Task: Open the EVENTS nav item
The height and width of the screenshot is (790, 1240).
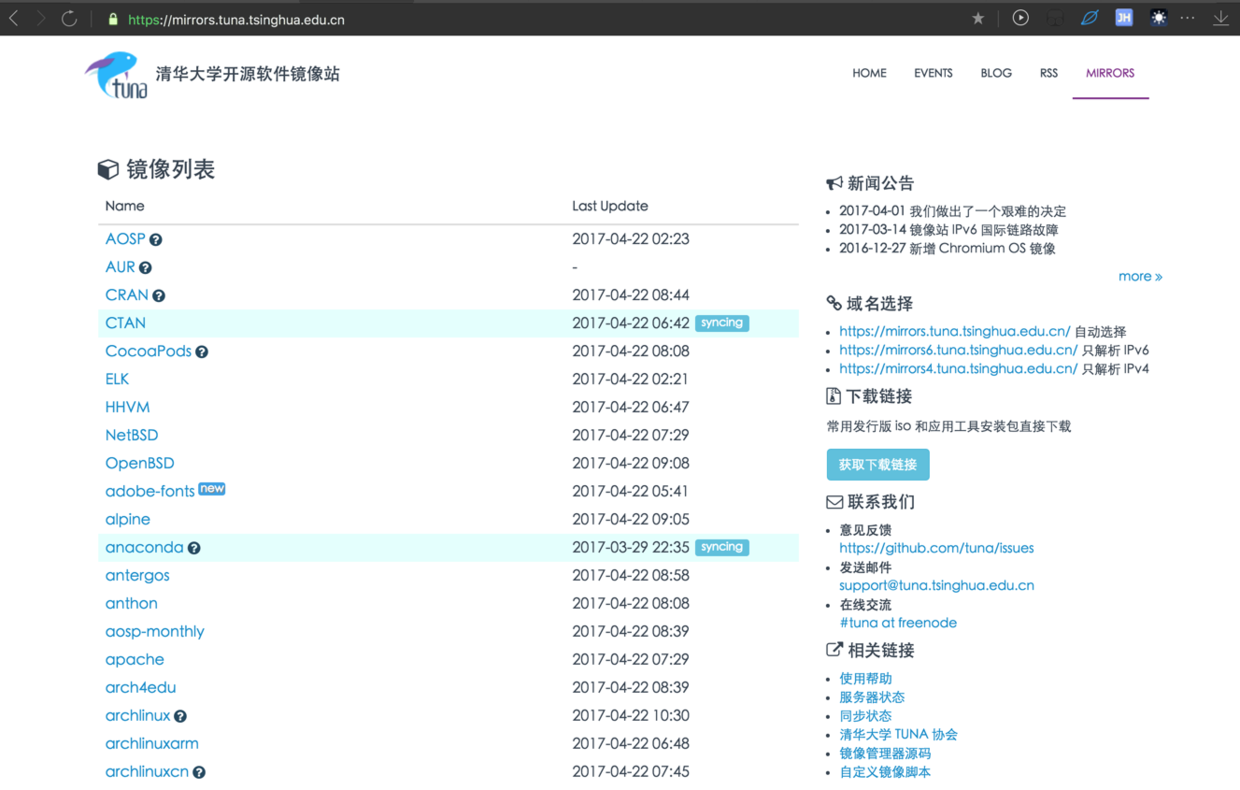Action: pos(933,73)
